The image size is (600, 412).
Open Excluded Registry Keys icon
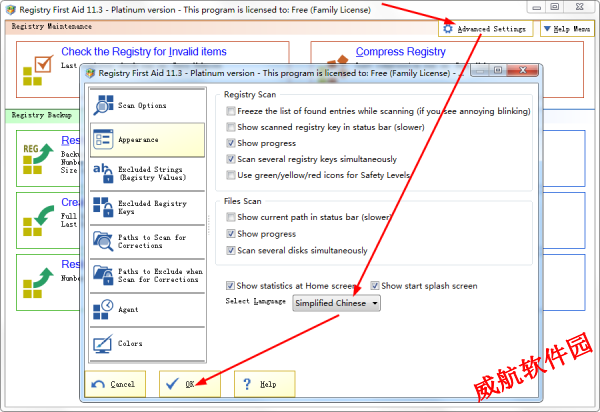pyautogui.click(x=103, y=207)
